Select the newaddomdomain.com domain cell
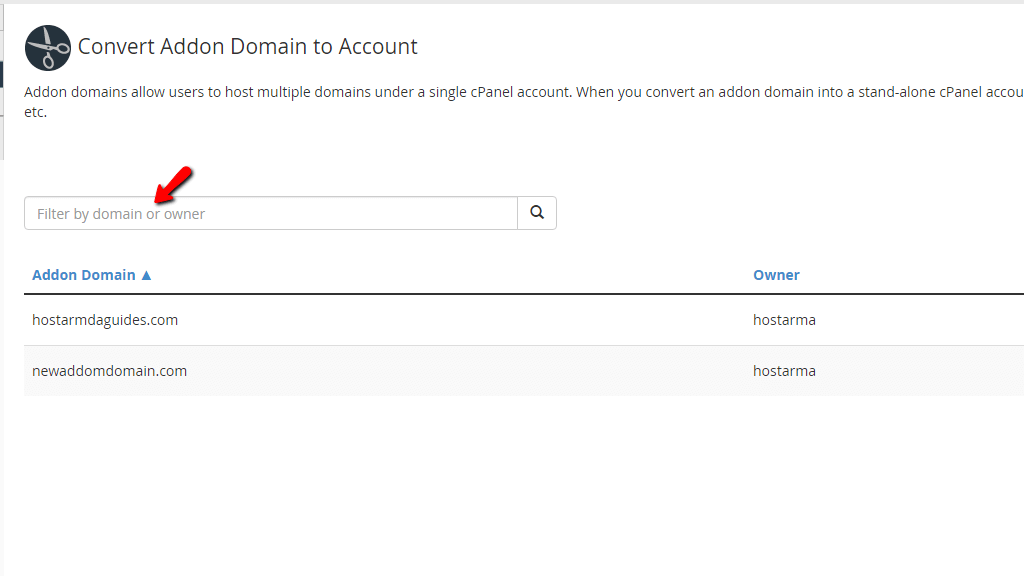This screenshot has height=576, width=1024. tap(110, 371)
